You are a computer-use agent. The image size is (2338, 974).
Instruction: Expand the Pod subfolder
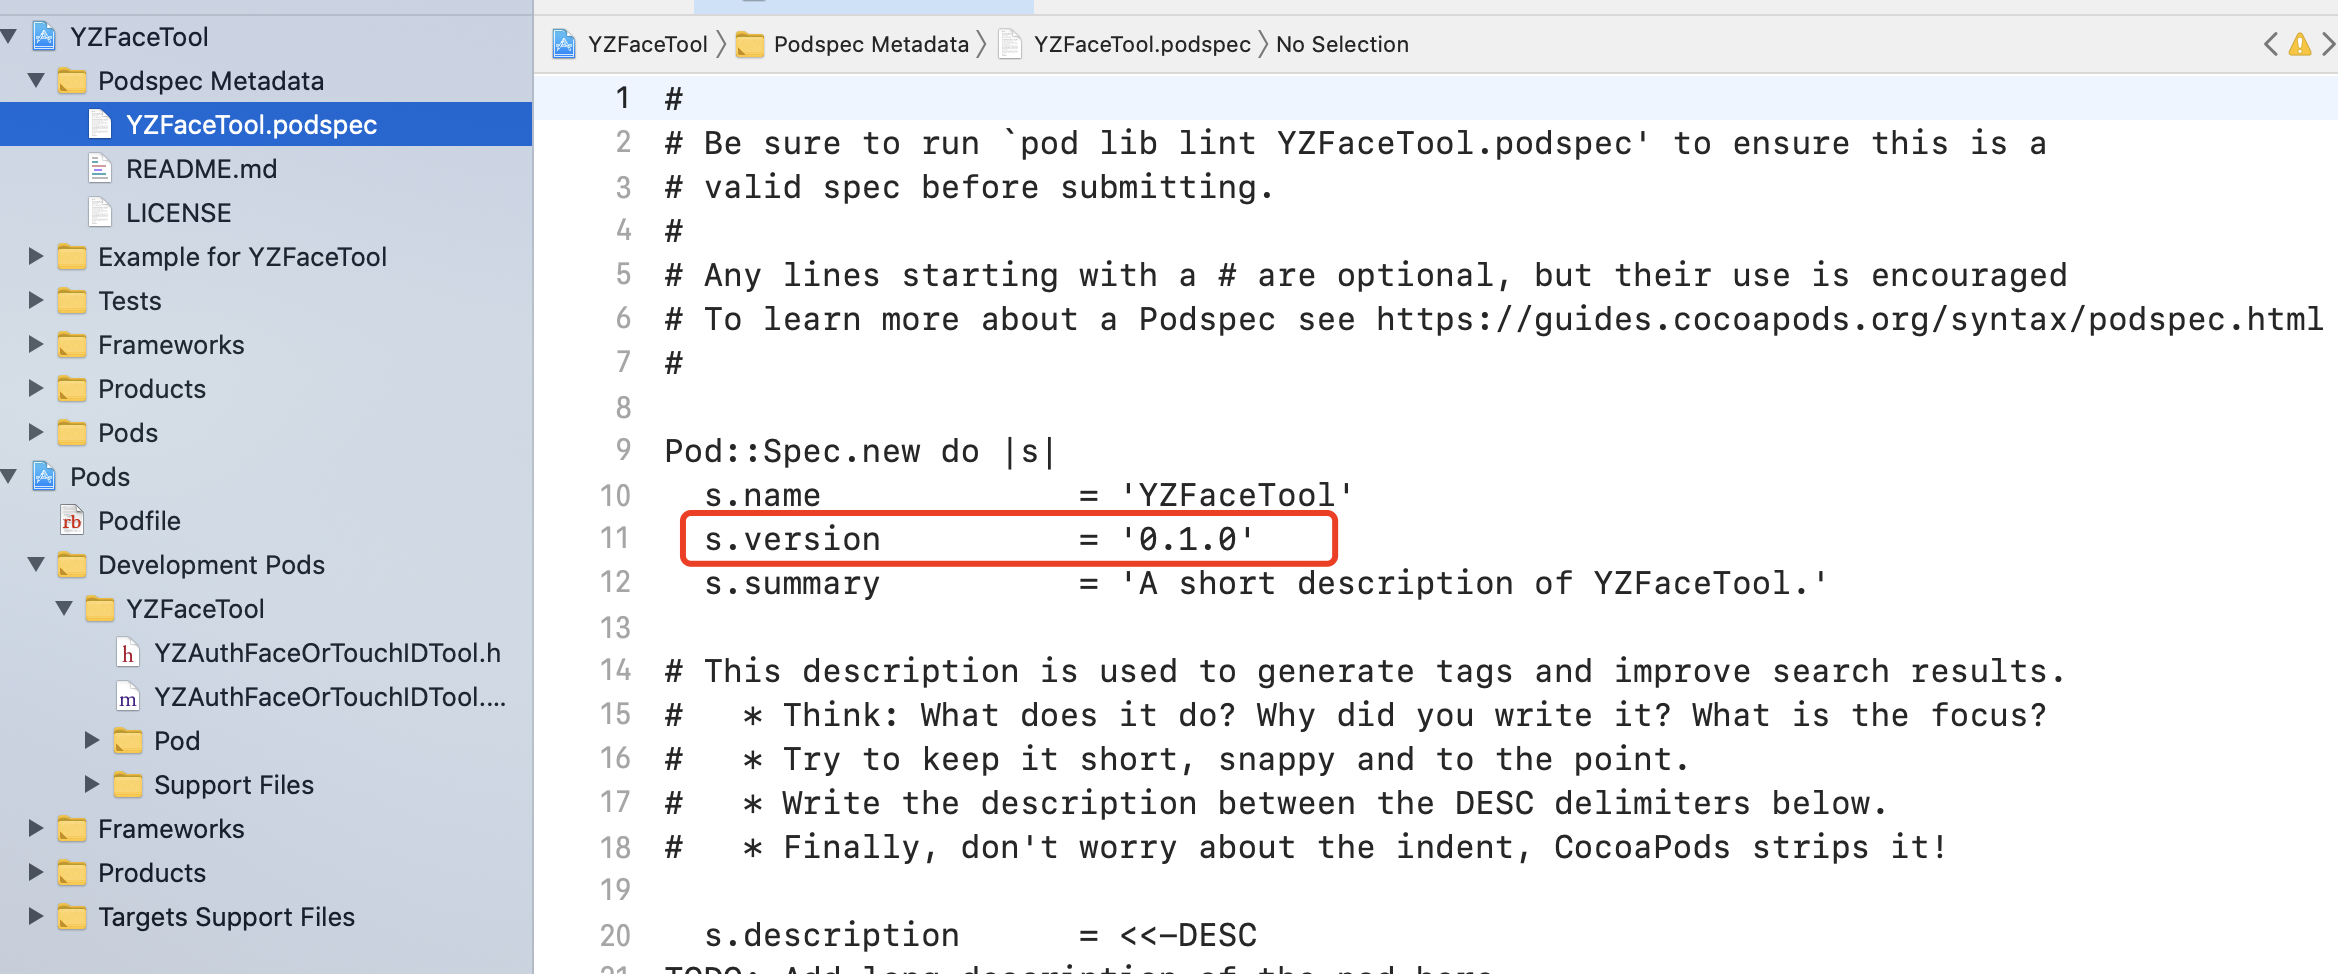[x=92, y=740]
